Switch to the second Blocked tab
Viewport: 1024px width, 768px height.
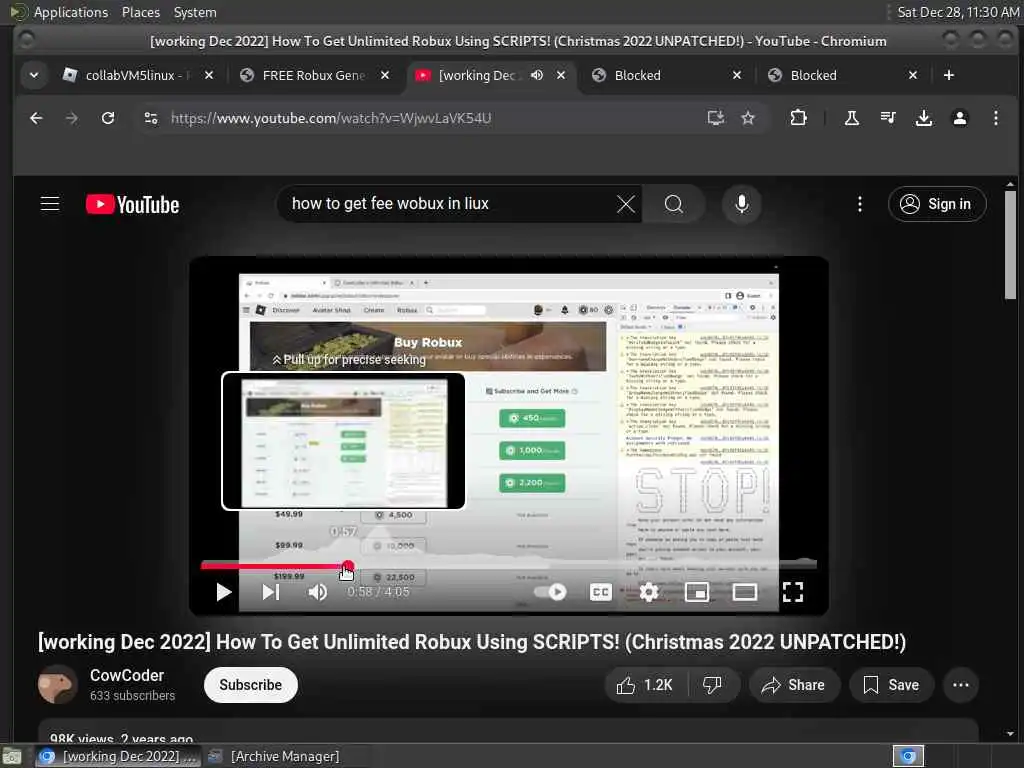click(843, 75)
